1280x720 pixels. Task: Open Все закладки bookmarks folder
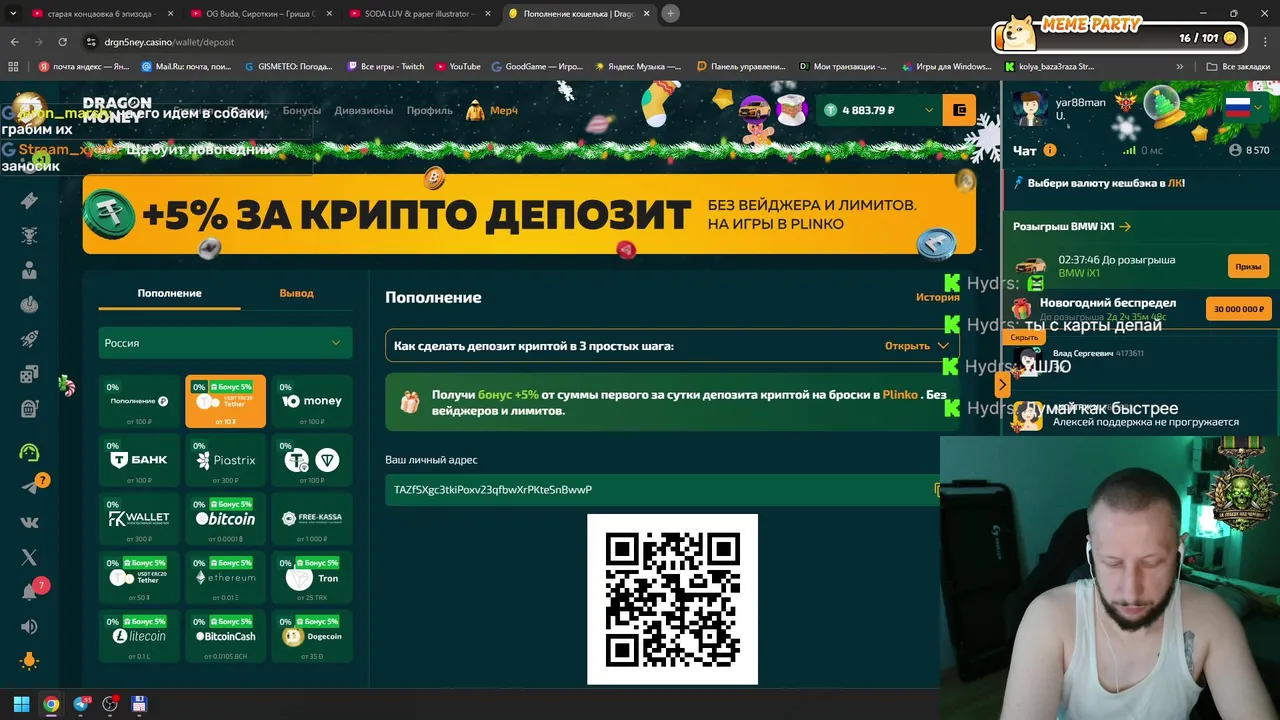(1238, 67)
